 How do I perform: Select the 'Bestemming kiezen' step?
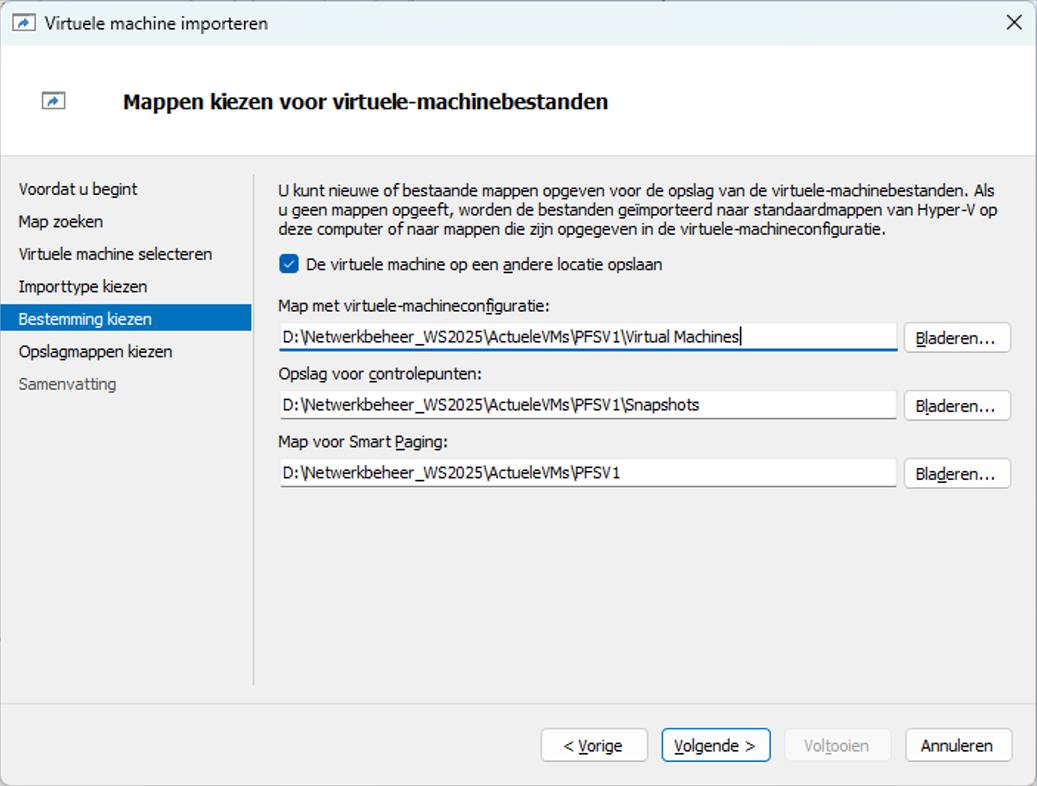point(126,318)
